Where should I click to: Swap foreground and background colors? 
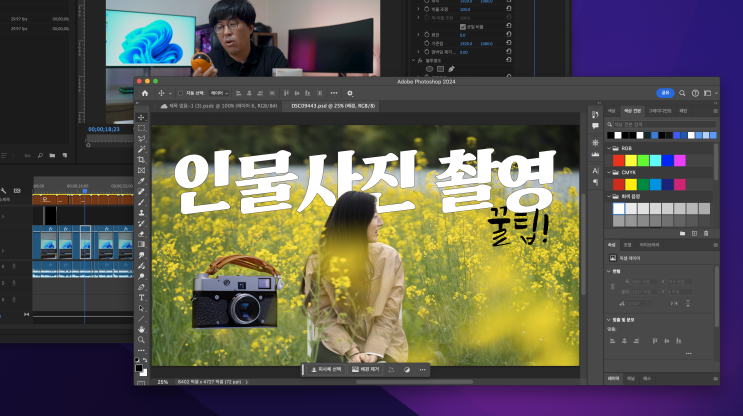point(145,360)
